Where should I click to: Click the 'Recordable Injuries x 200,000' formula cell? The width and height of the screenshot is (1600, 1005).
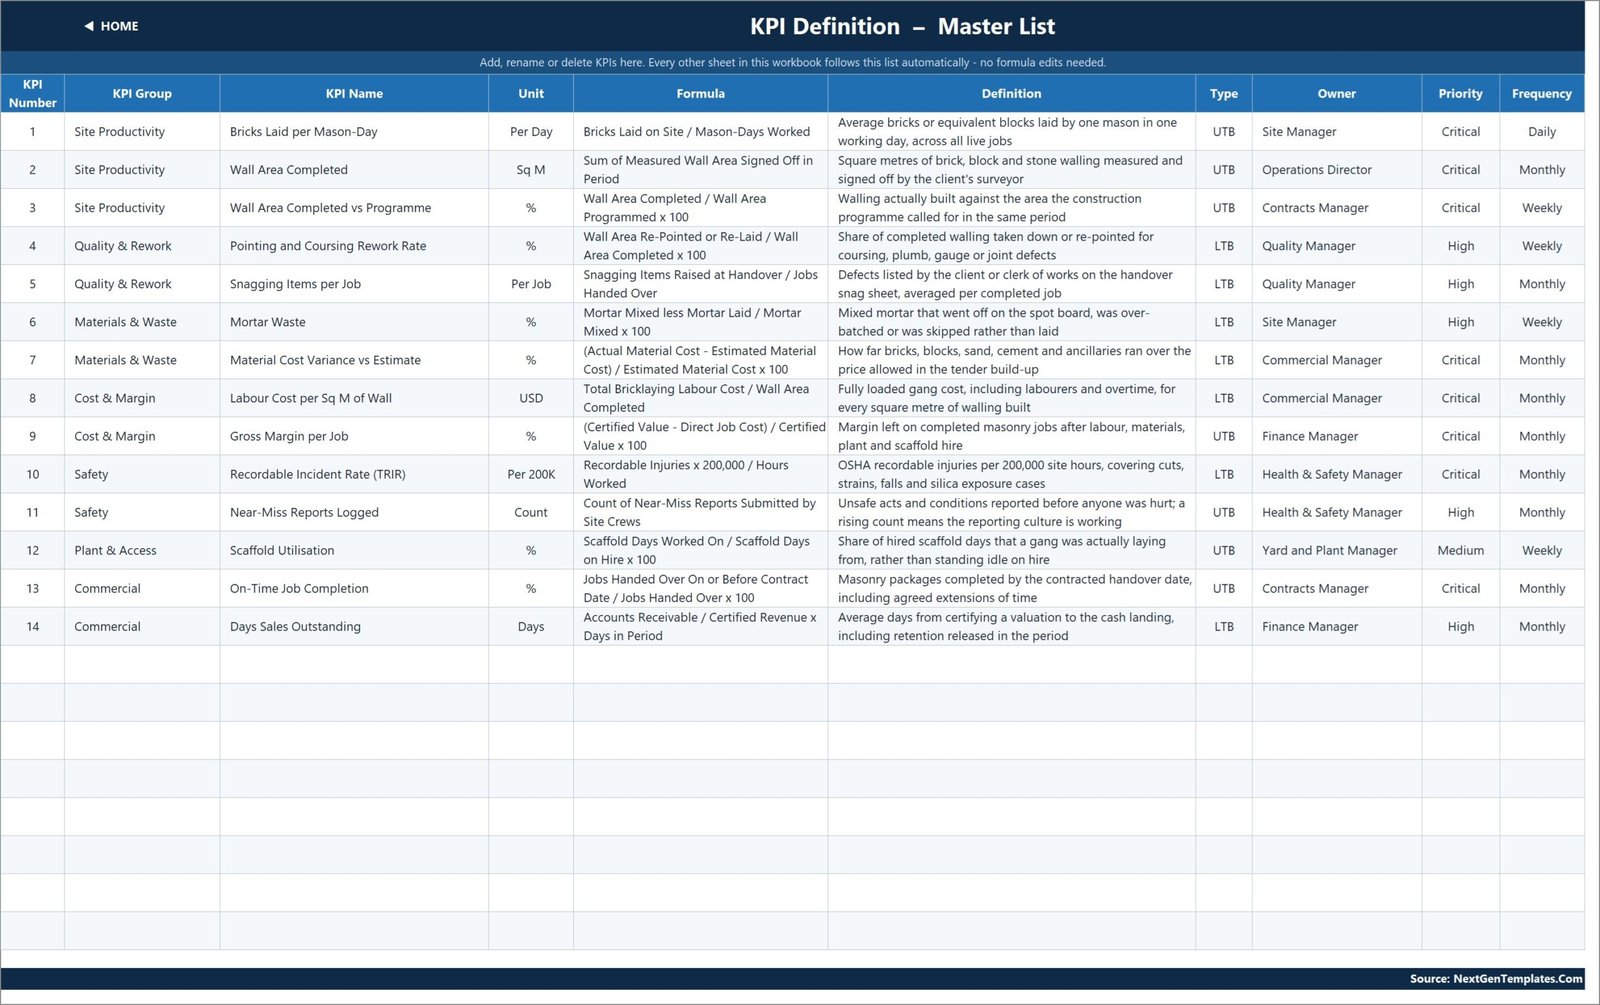click(700, 474)
